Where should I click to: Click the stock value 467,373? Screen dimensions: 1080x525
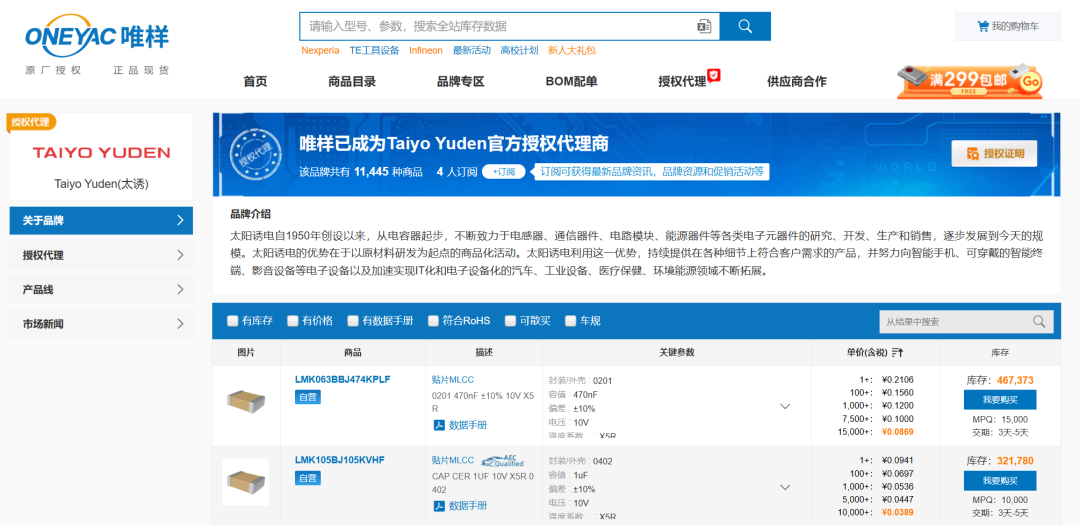1015,380
